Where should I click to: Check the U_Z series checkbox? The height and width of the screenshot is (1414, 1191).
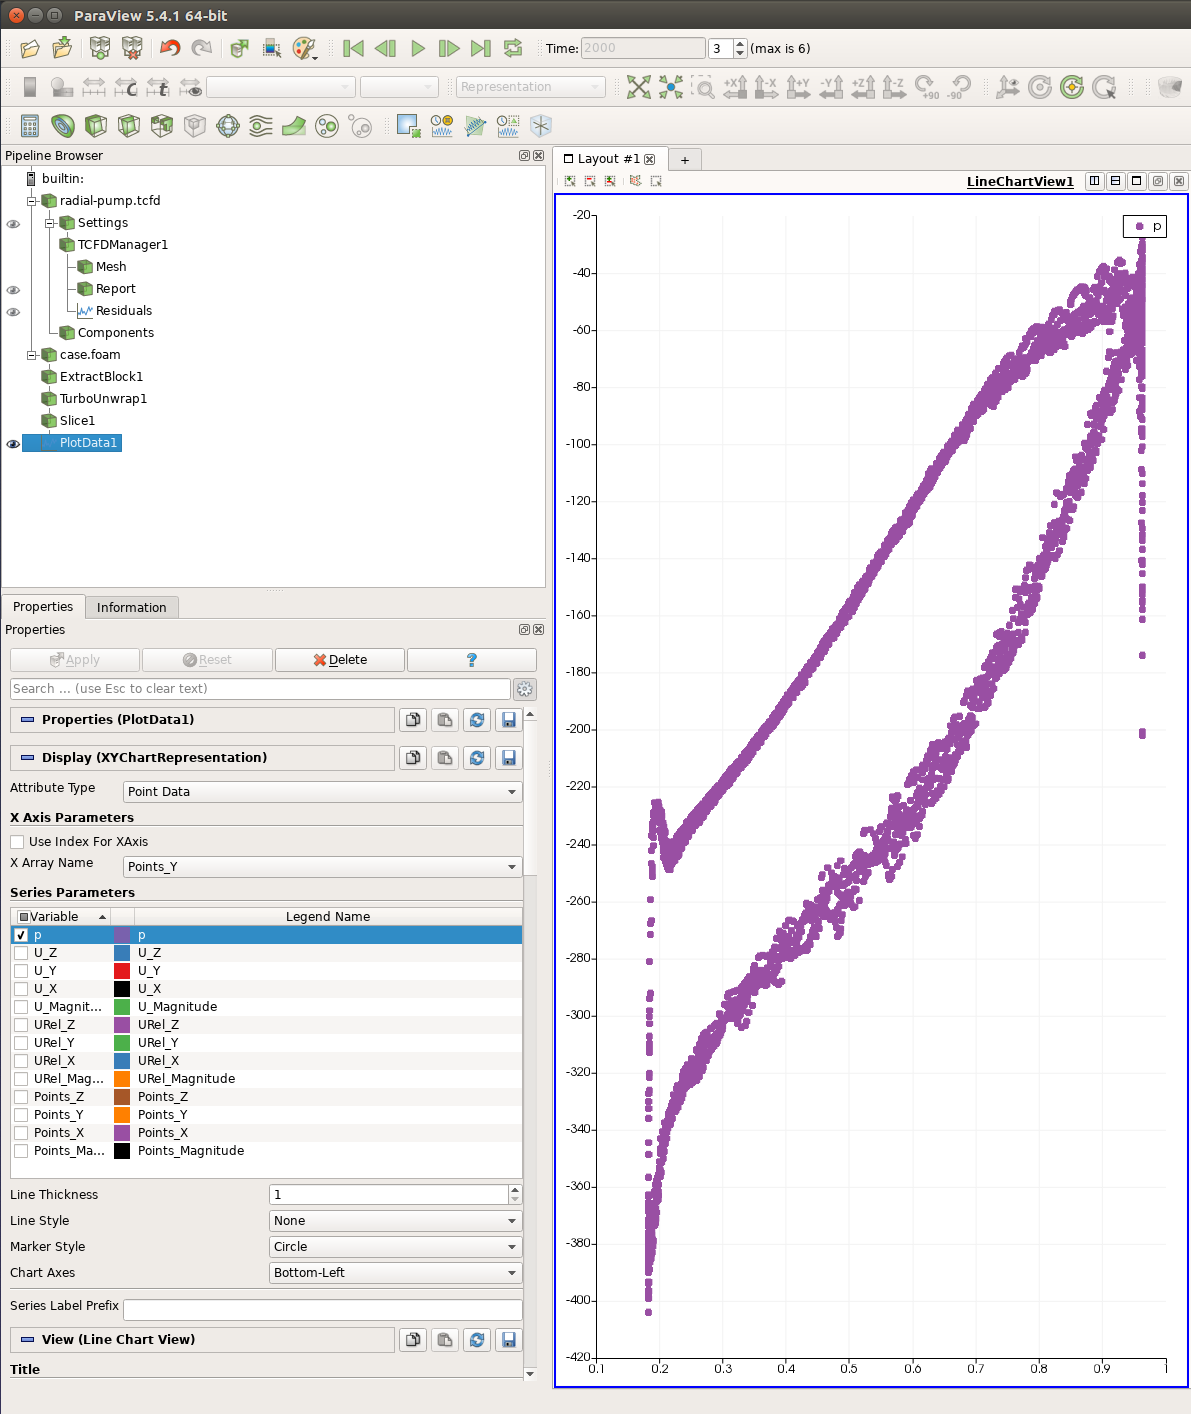click(21, 953)
